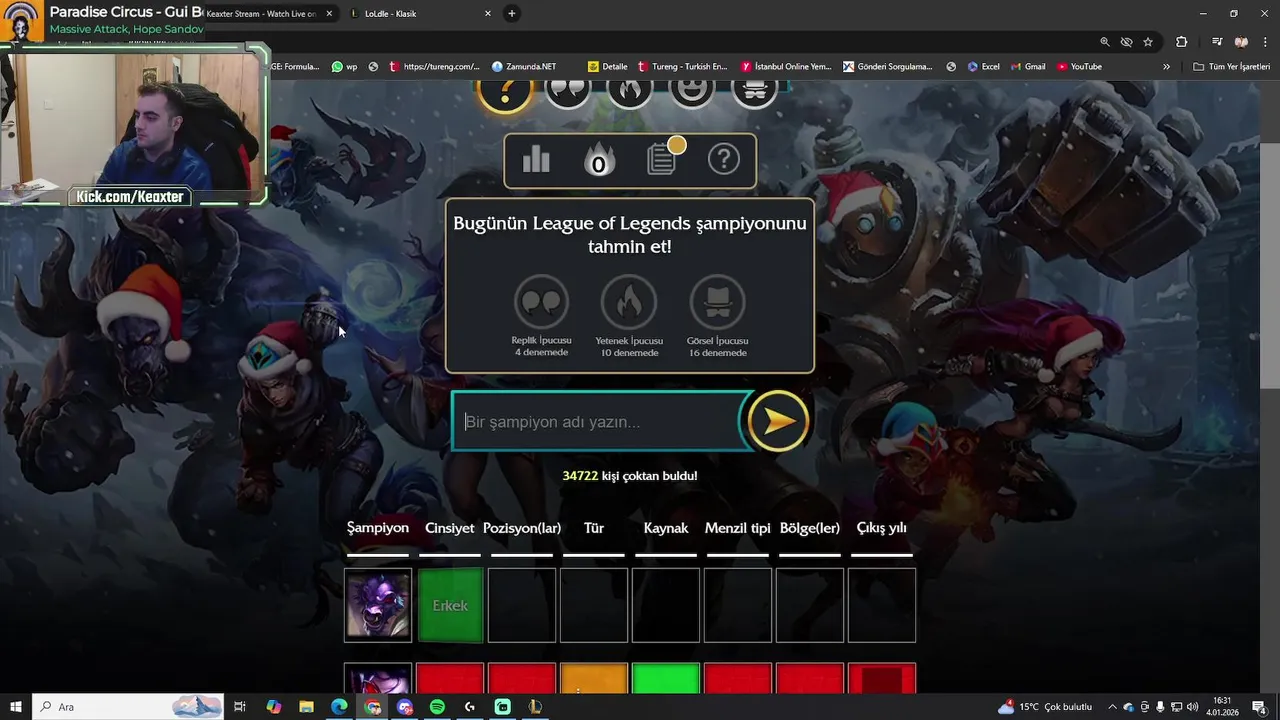The image size is (1280, 720).
Task: Open a new browser tab
Action: [512, 14]
